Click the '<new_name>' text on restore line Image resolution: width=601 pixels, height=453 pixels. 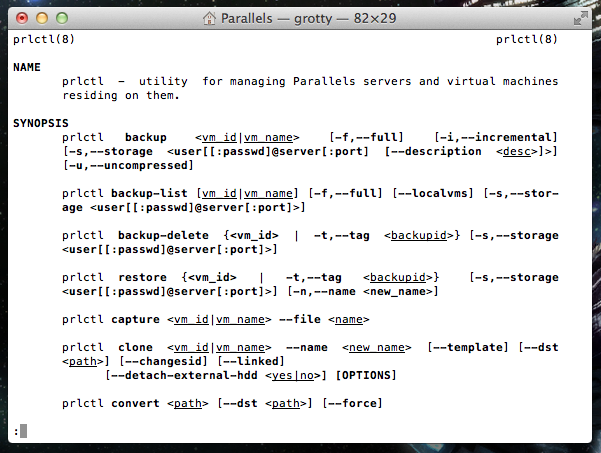tap(397, 292)
